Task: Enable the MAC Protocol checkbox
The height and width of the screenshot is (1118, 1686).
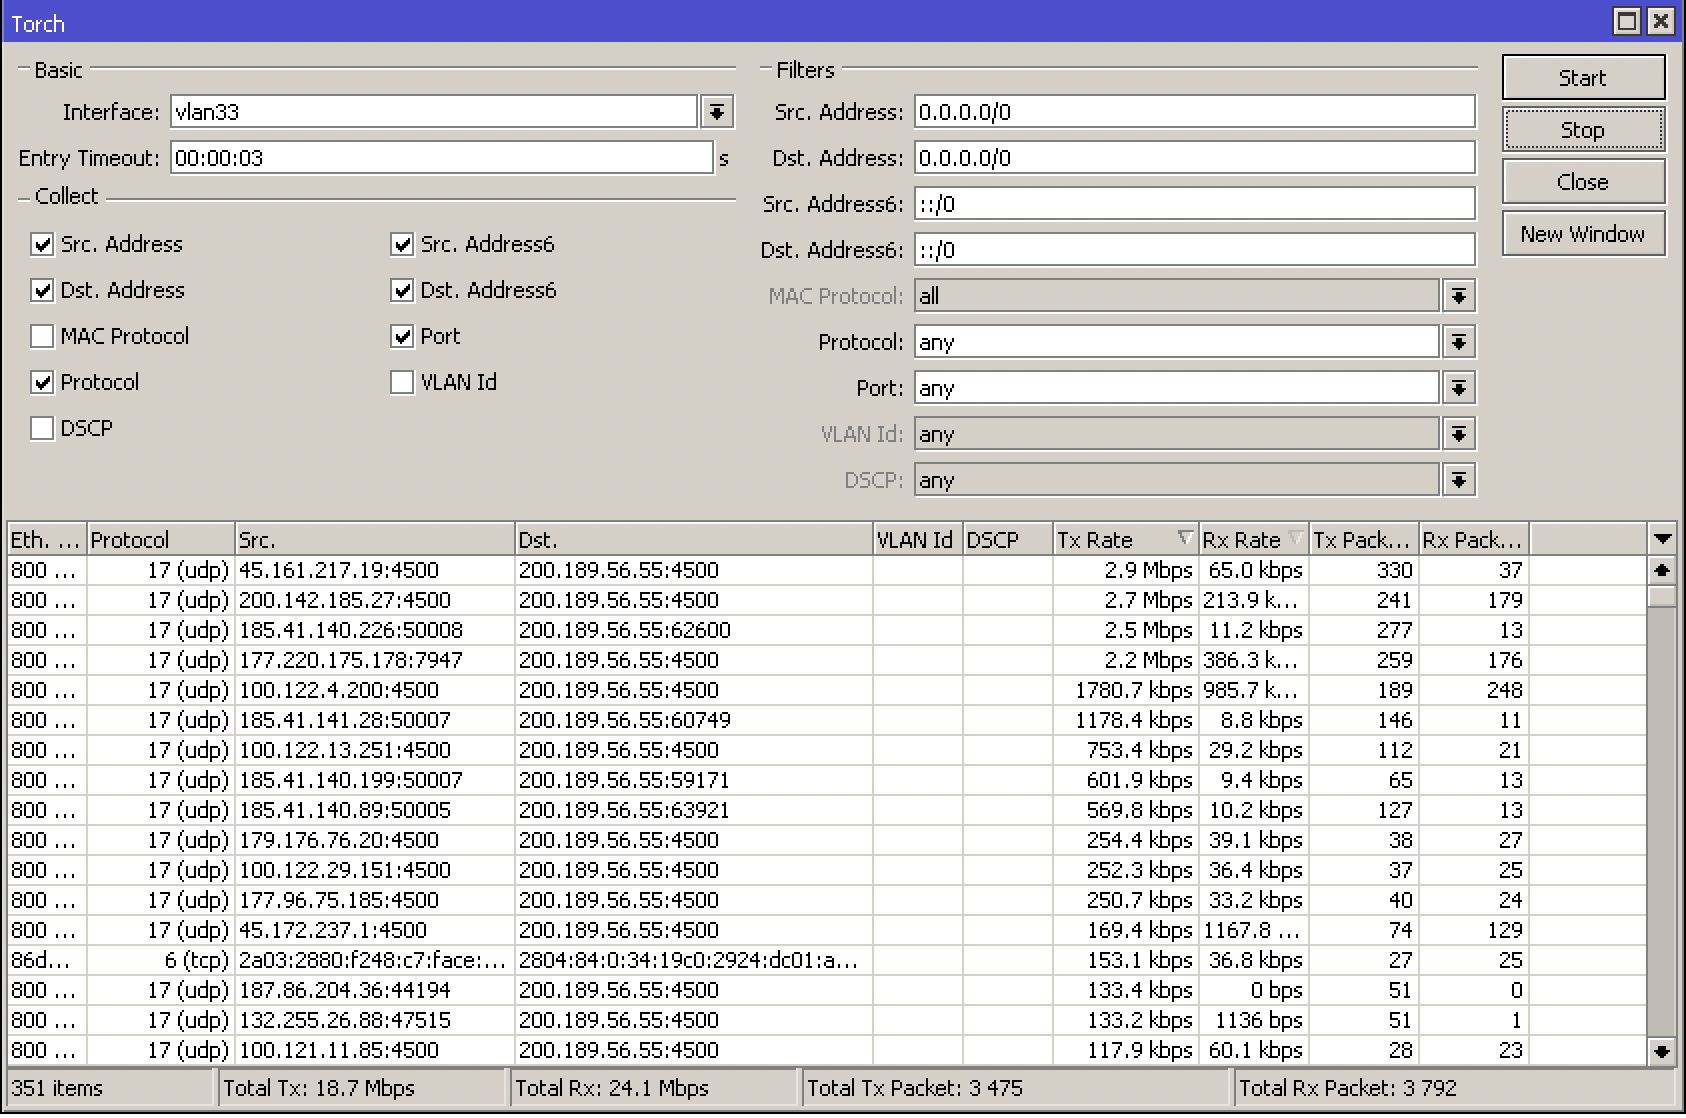Action: pos(42,336)
